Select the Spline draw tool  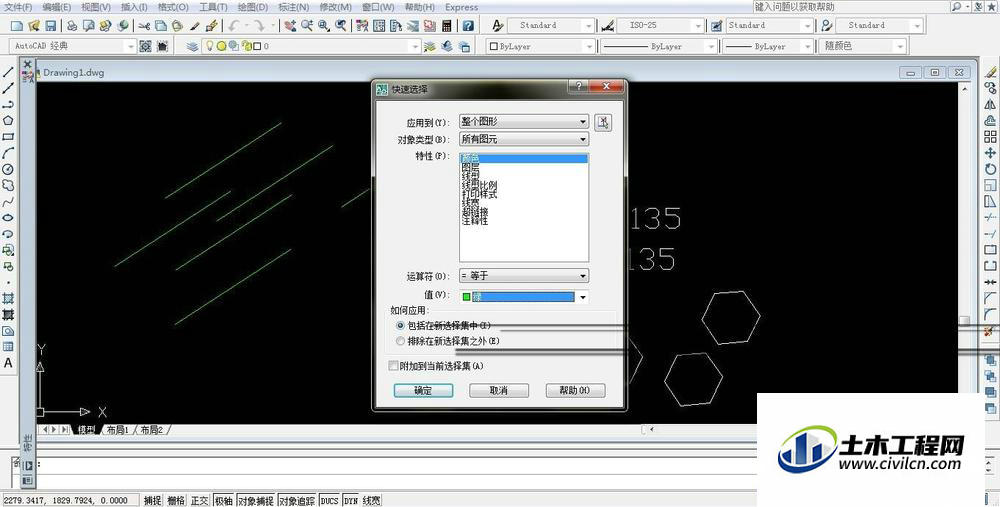[x=8, y=202]
